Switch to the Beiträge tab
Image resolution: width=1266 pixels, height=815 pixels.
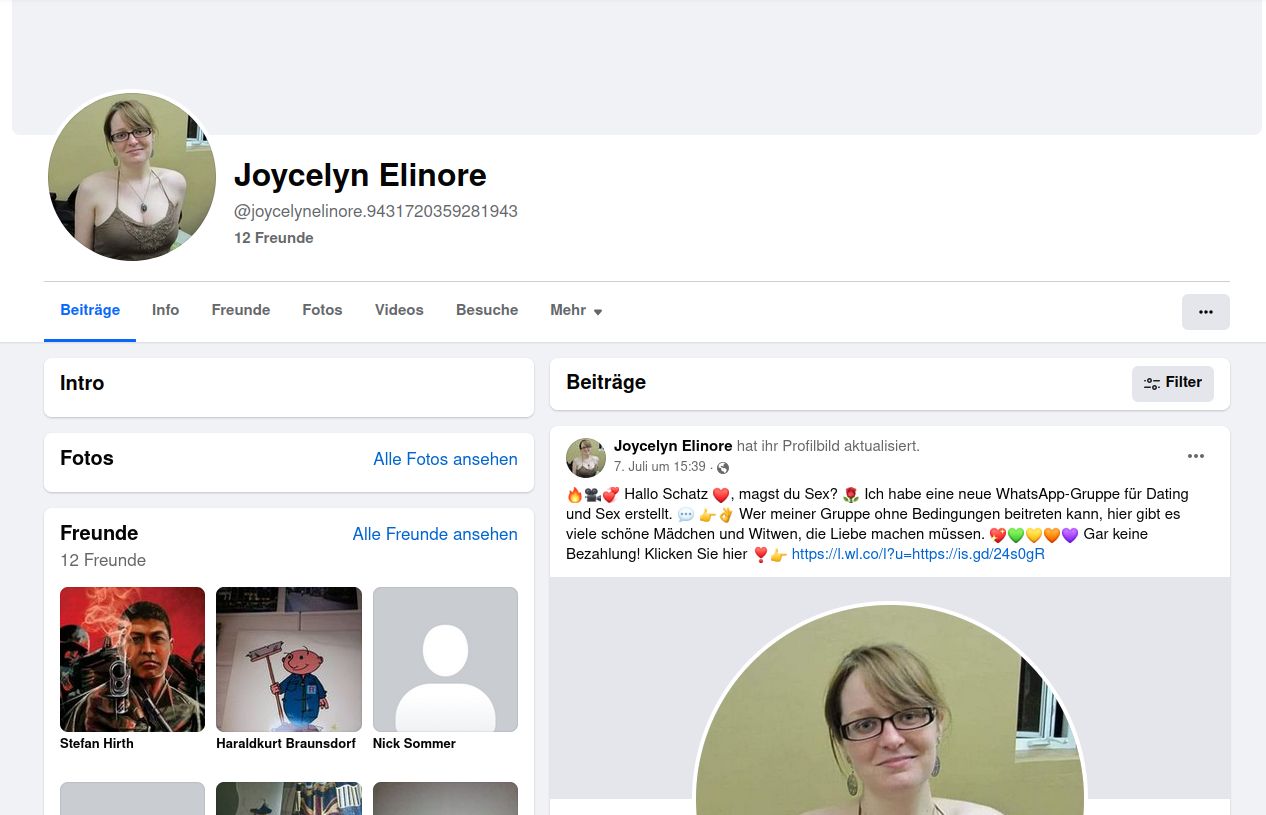[90, 310]
